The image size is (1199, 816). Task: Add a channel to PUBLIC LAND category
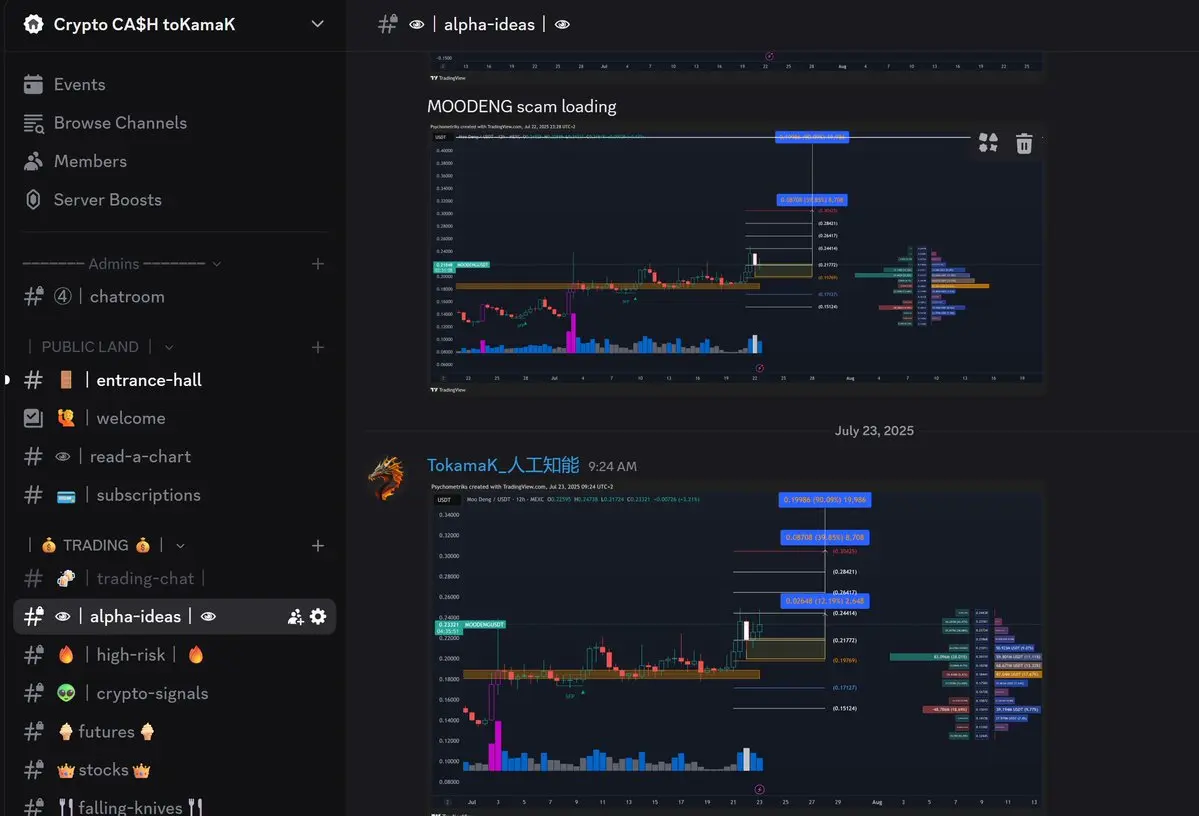click(318, 347)
